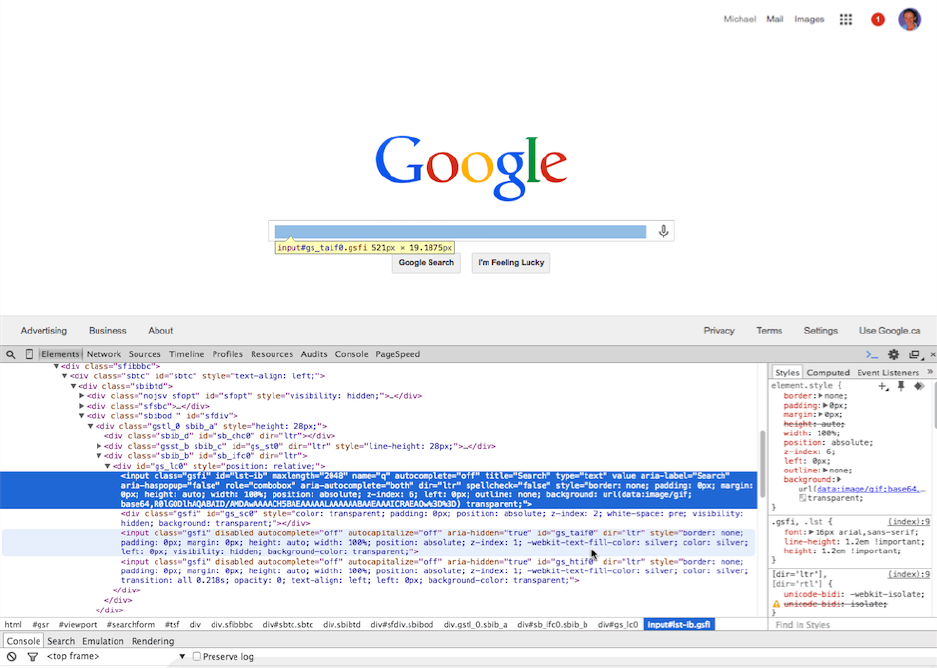Viewport: 937px width, 668px height.
Task: Select the input id gs_taif0 node
Action: point(378,542)
